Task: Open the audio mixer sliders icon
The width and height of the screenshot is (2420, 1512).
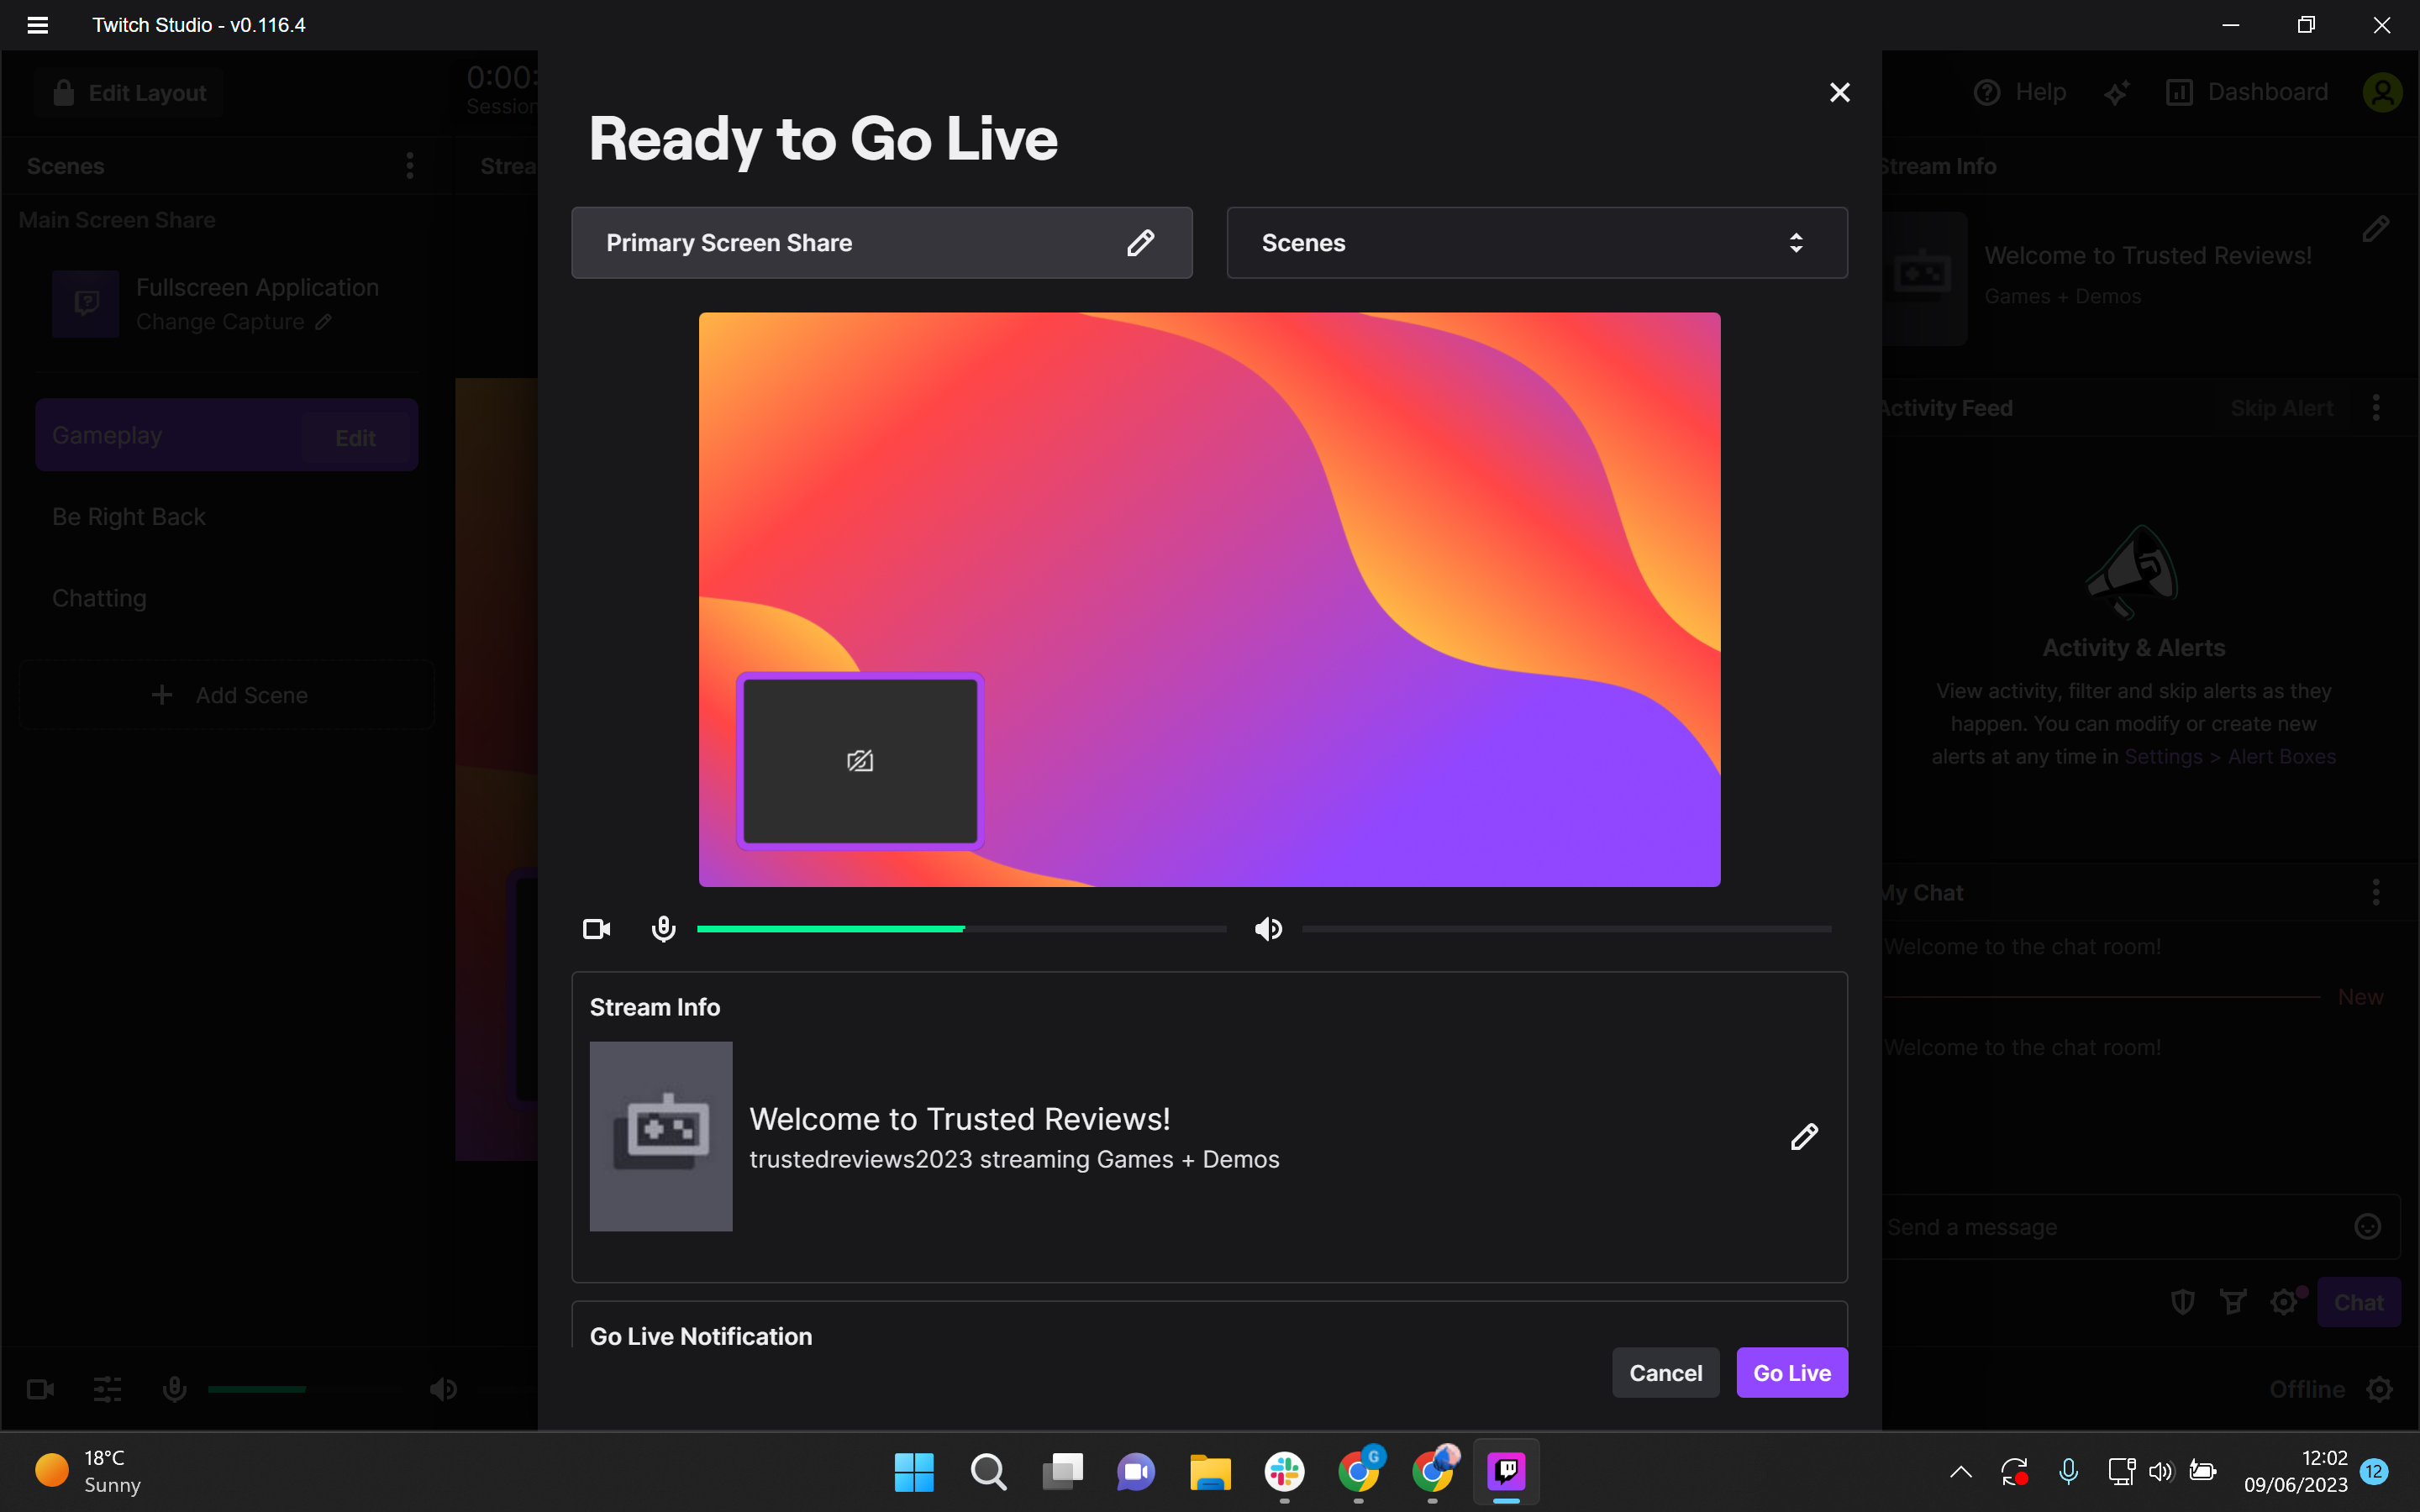Action: 108,1390
